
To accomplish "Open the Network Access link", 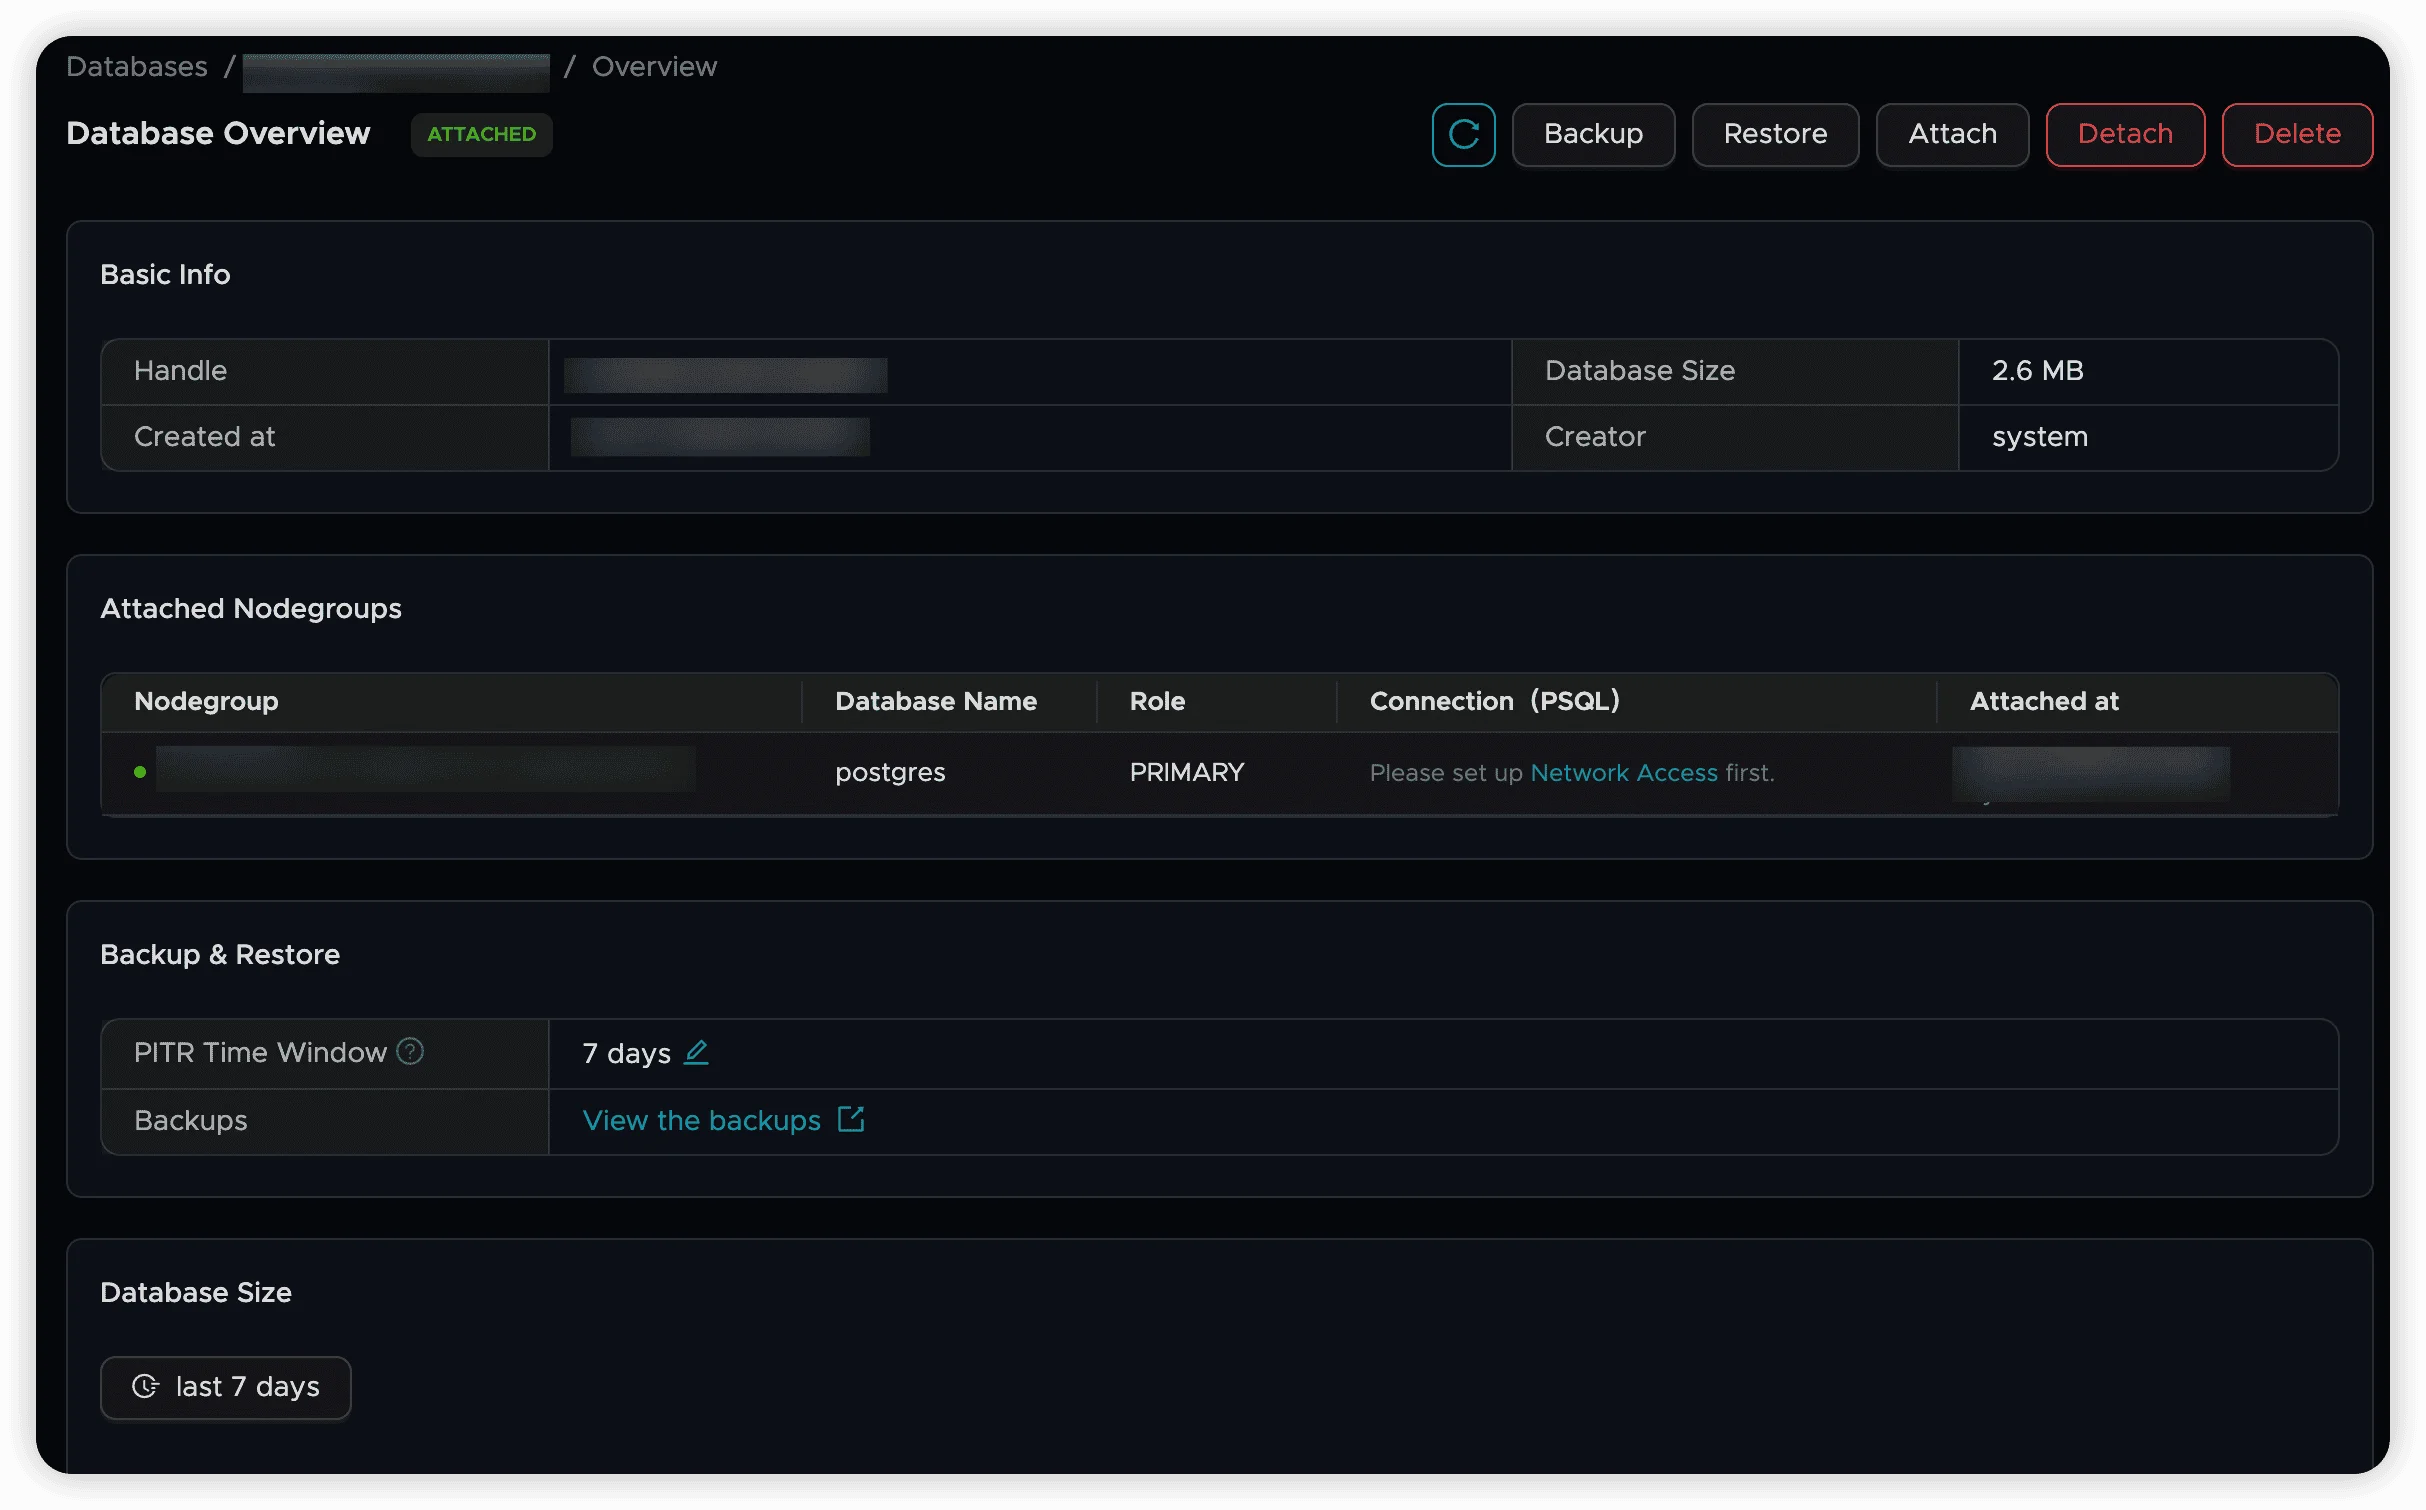I will [1623, 773].
